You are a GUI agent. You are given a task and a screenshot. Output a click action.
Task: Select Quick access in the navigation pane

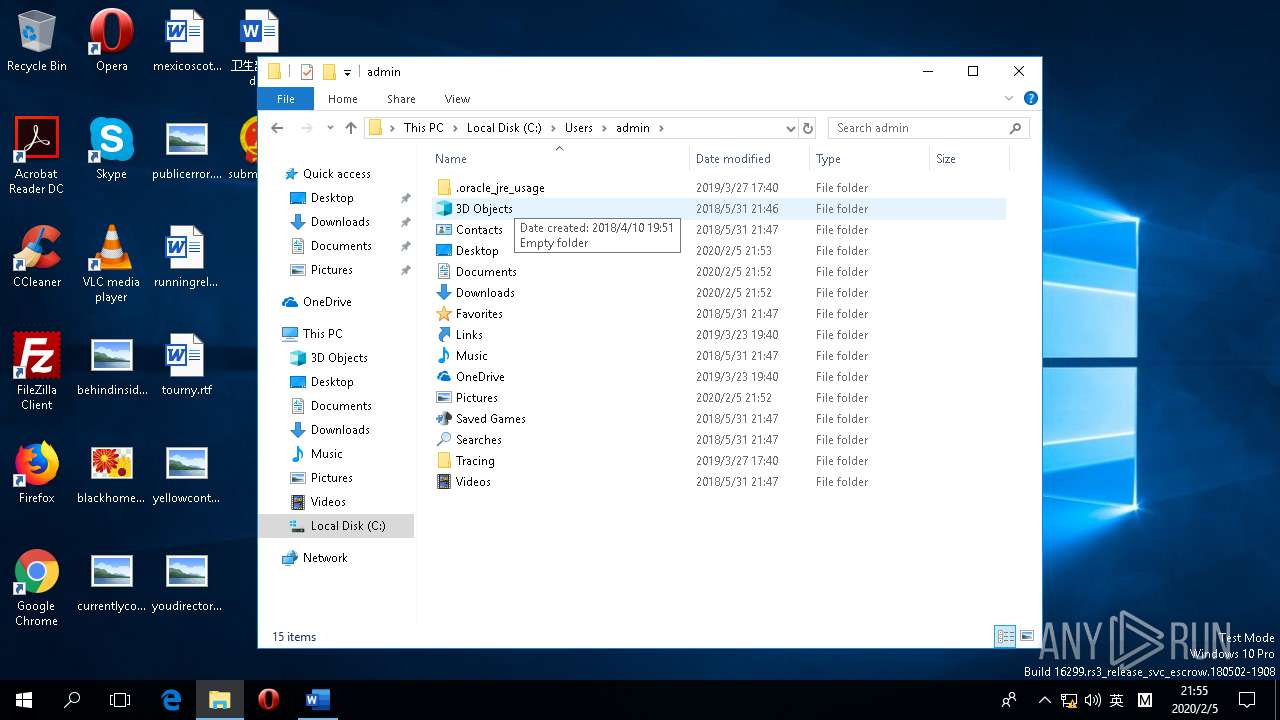click(336, 174)
